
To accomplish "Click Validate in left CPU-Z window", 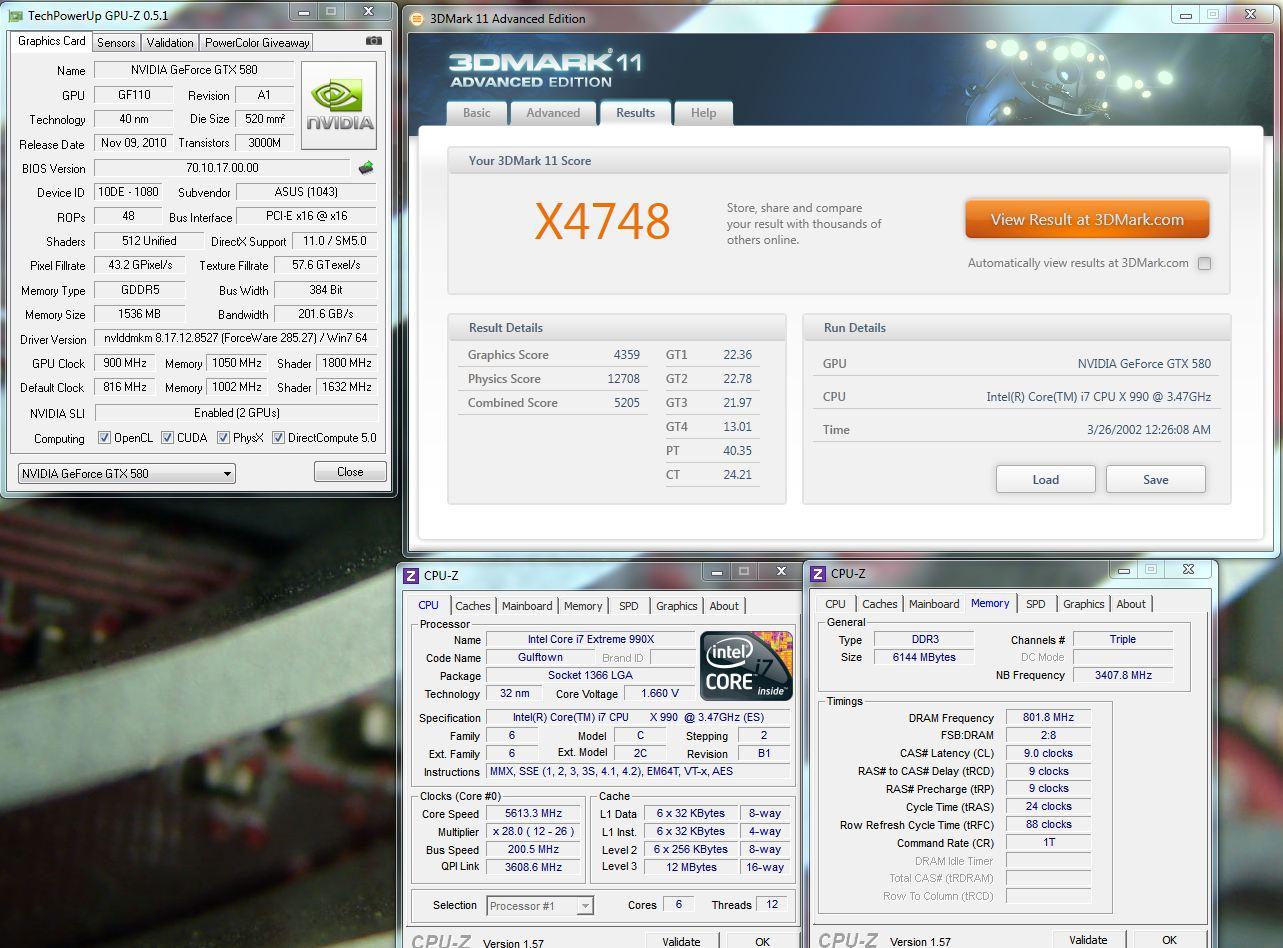I will [681, 941].
